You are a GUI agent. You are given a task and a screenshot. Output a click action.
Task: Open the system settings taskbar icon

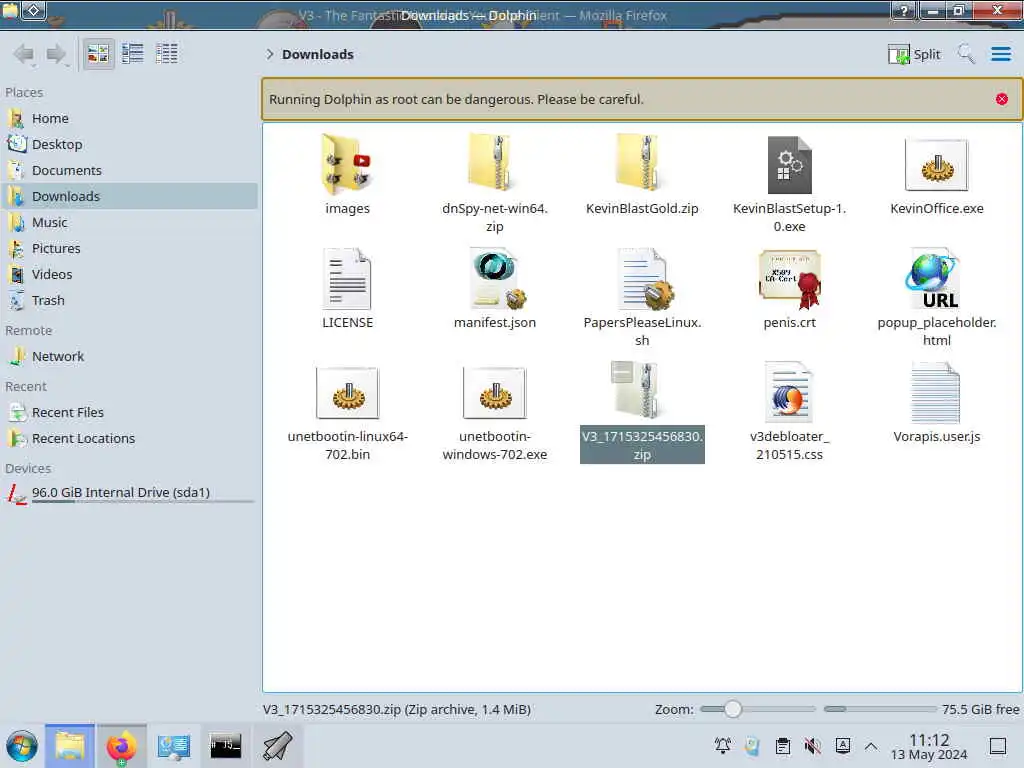[x=174, y=746]
